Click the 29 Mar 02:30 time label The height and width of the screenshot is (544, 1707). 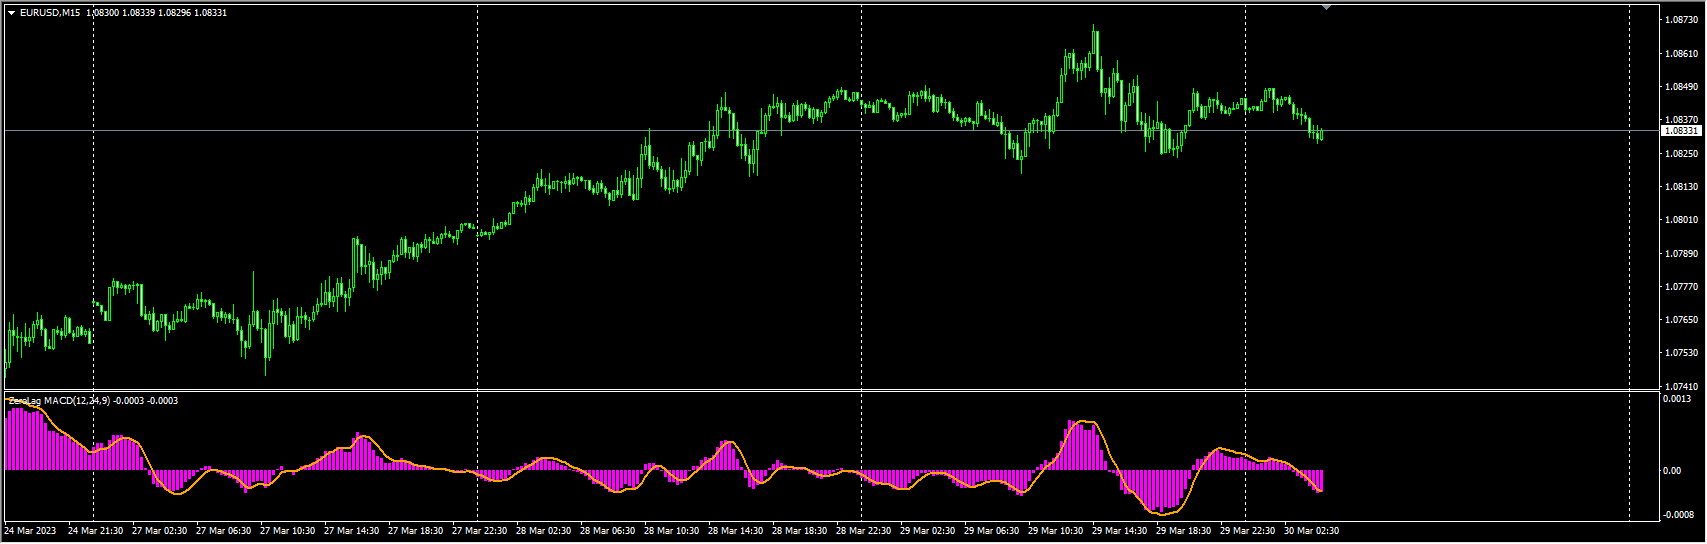tap(928, 531)
